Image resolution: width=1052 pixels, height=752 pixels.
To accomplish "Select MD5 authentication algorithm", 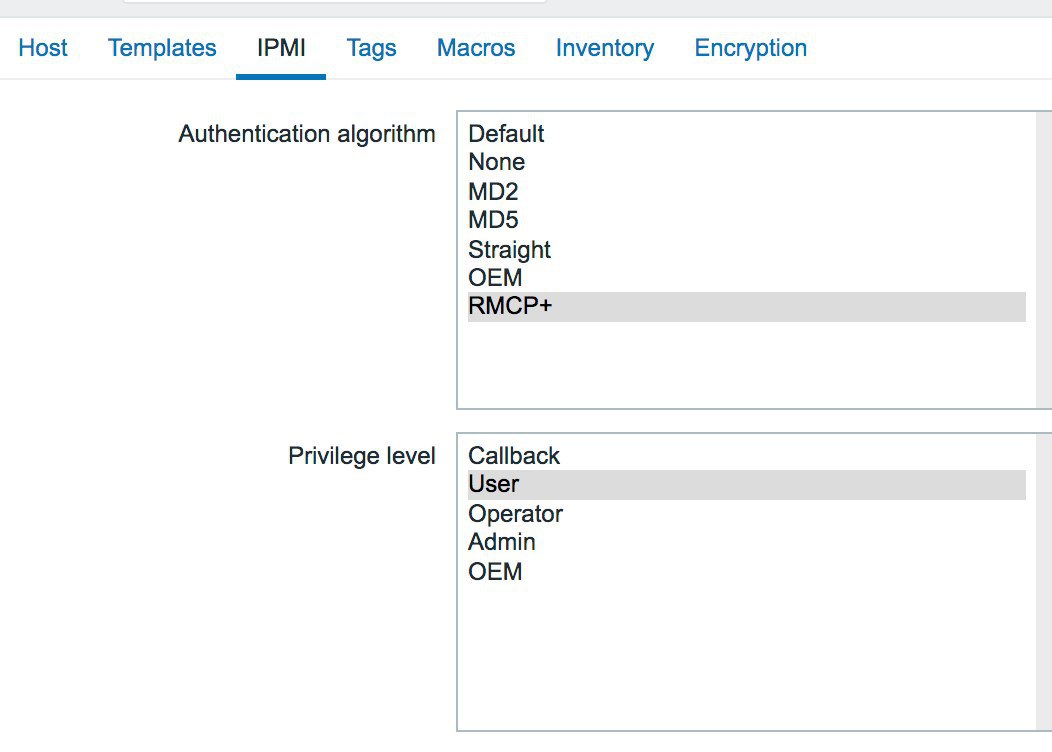I will tap(747, 219).
